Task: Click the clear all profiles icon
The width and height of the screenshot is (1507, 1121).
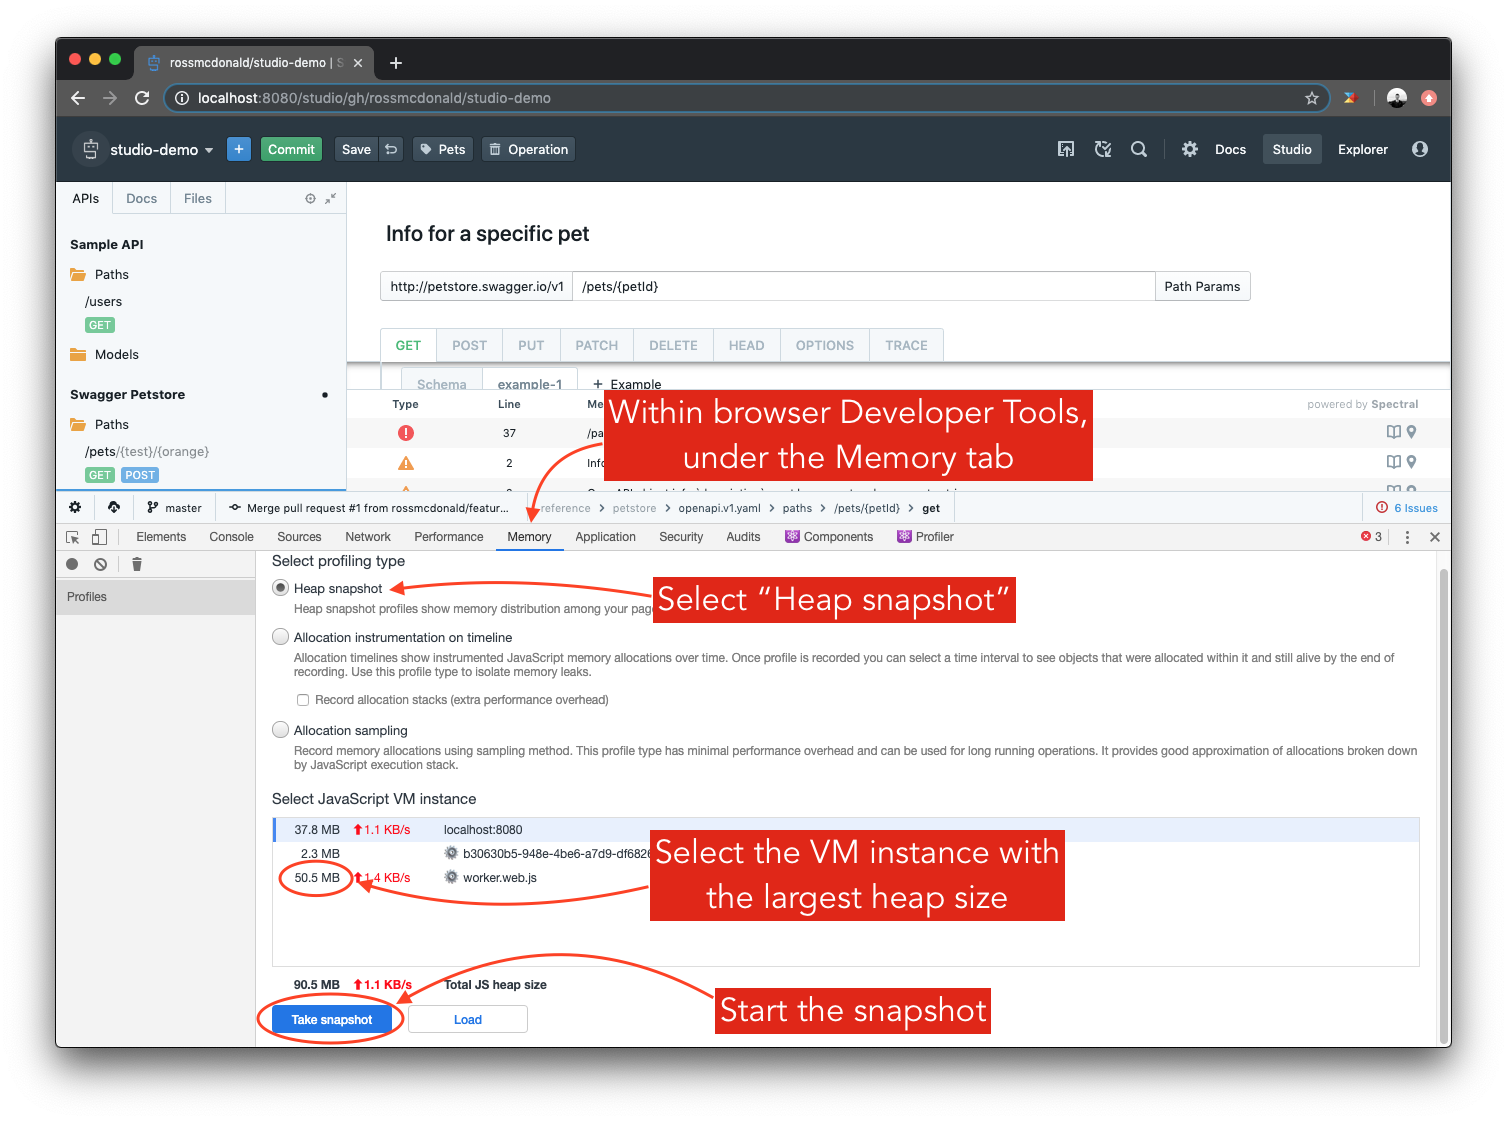Action: point(100,564)
